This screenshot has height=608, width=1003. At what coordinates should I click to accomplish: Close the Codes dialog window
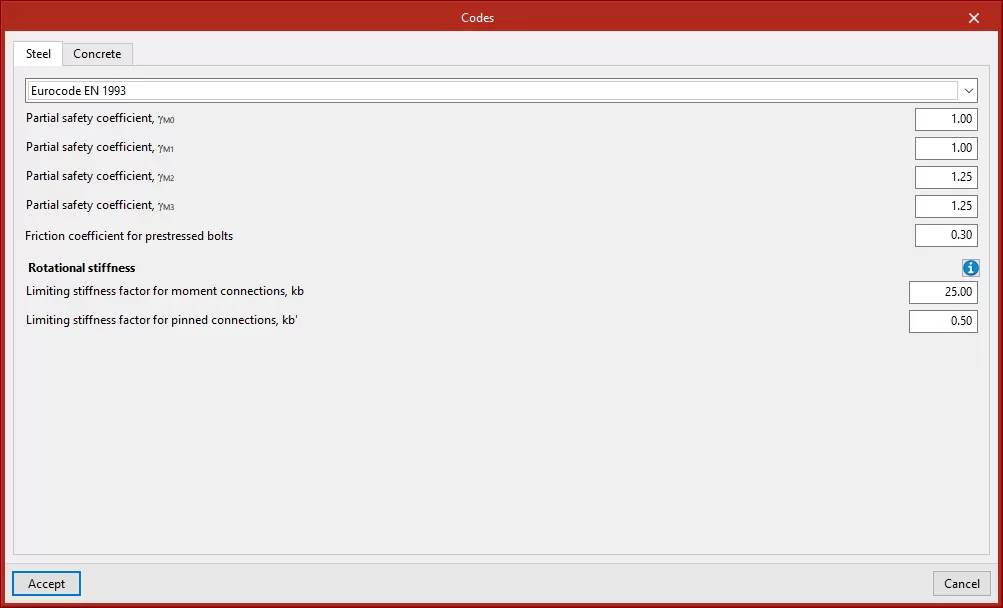[974, 17]
